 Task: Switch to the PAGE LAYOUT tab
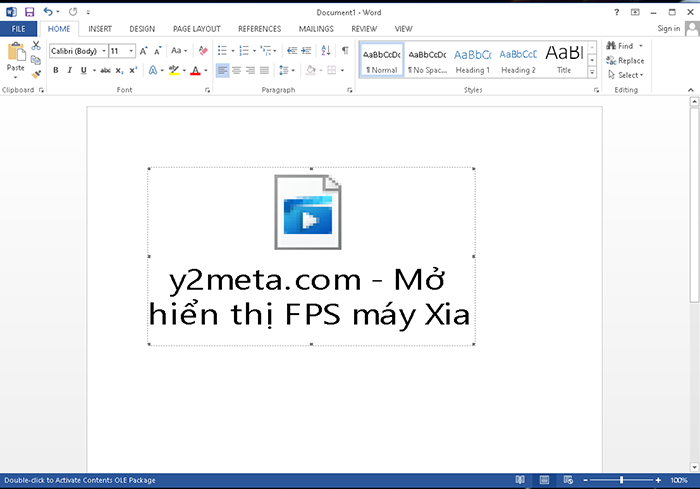click(196, 29)
